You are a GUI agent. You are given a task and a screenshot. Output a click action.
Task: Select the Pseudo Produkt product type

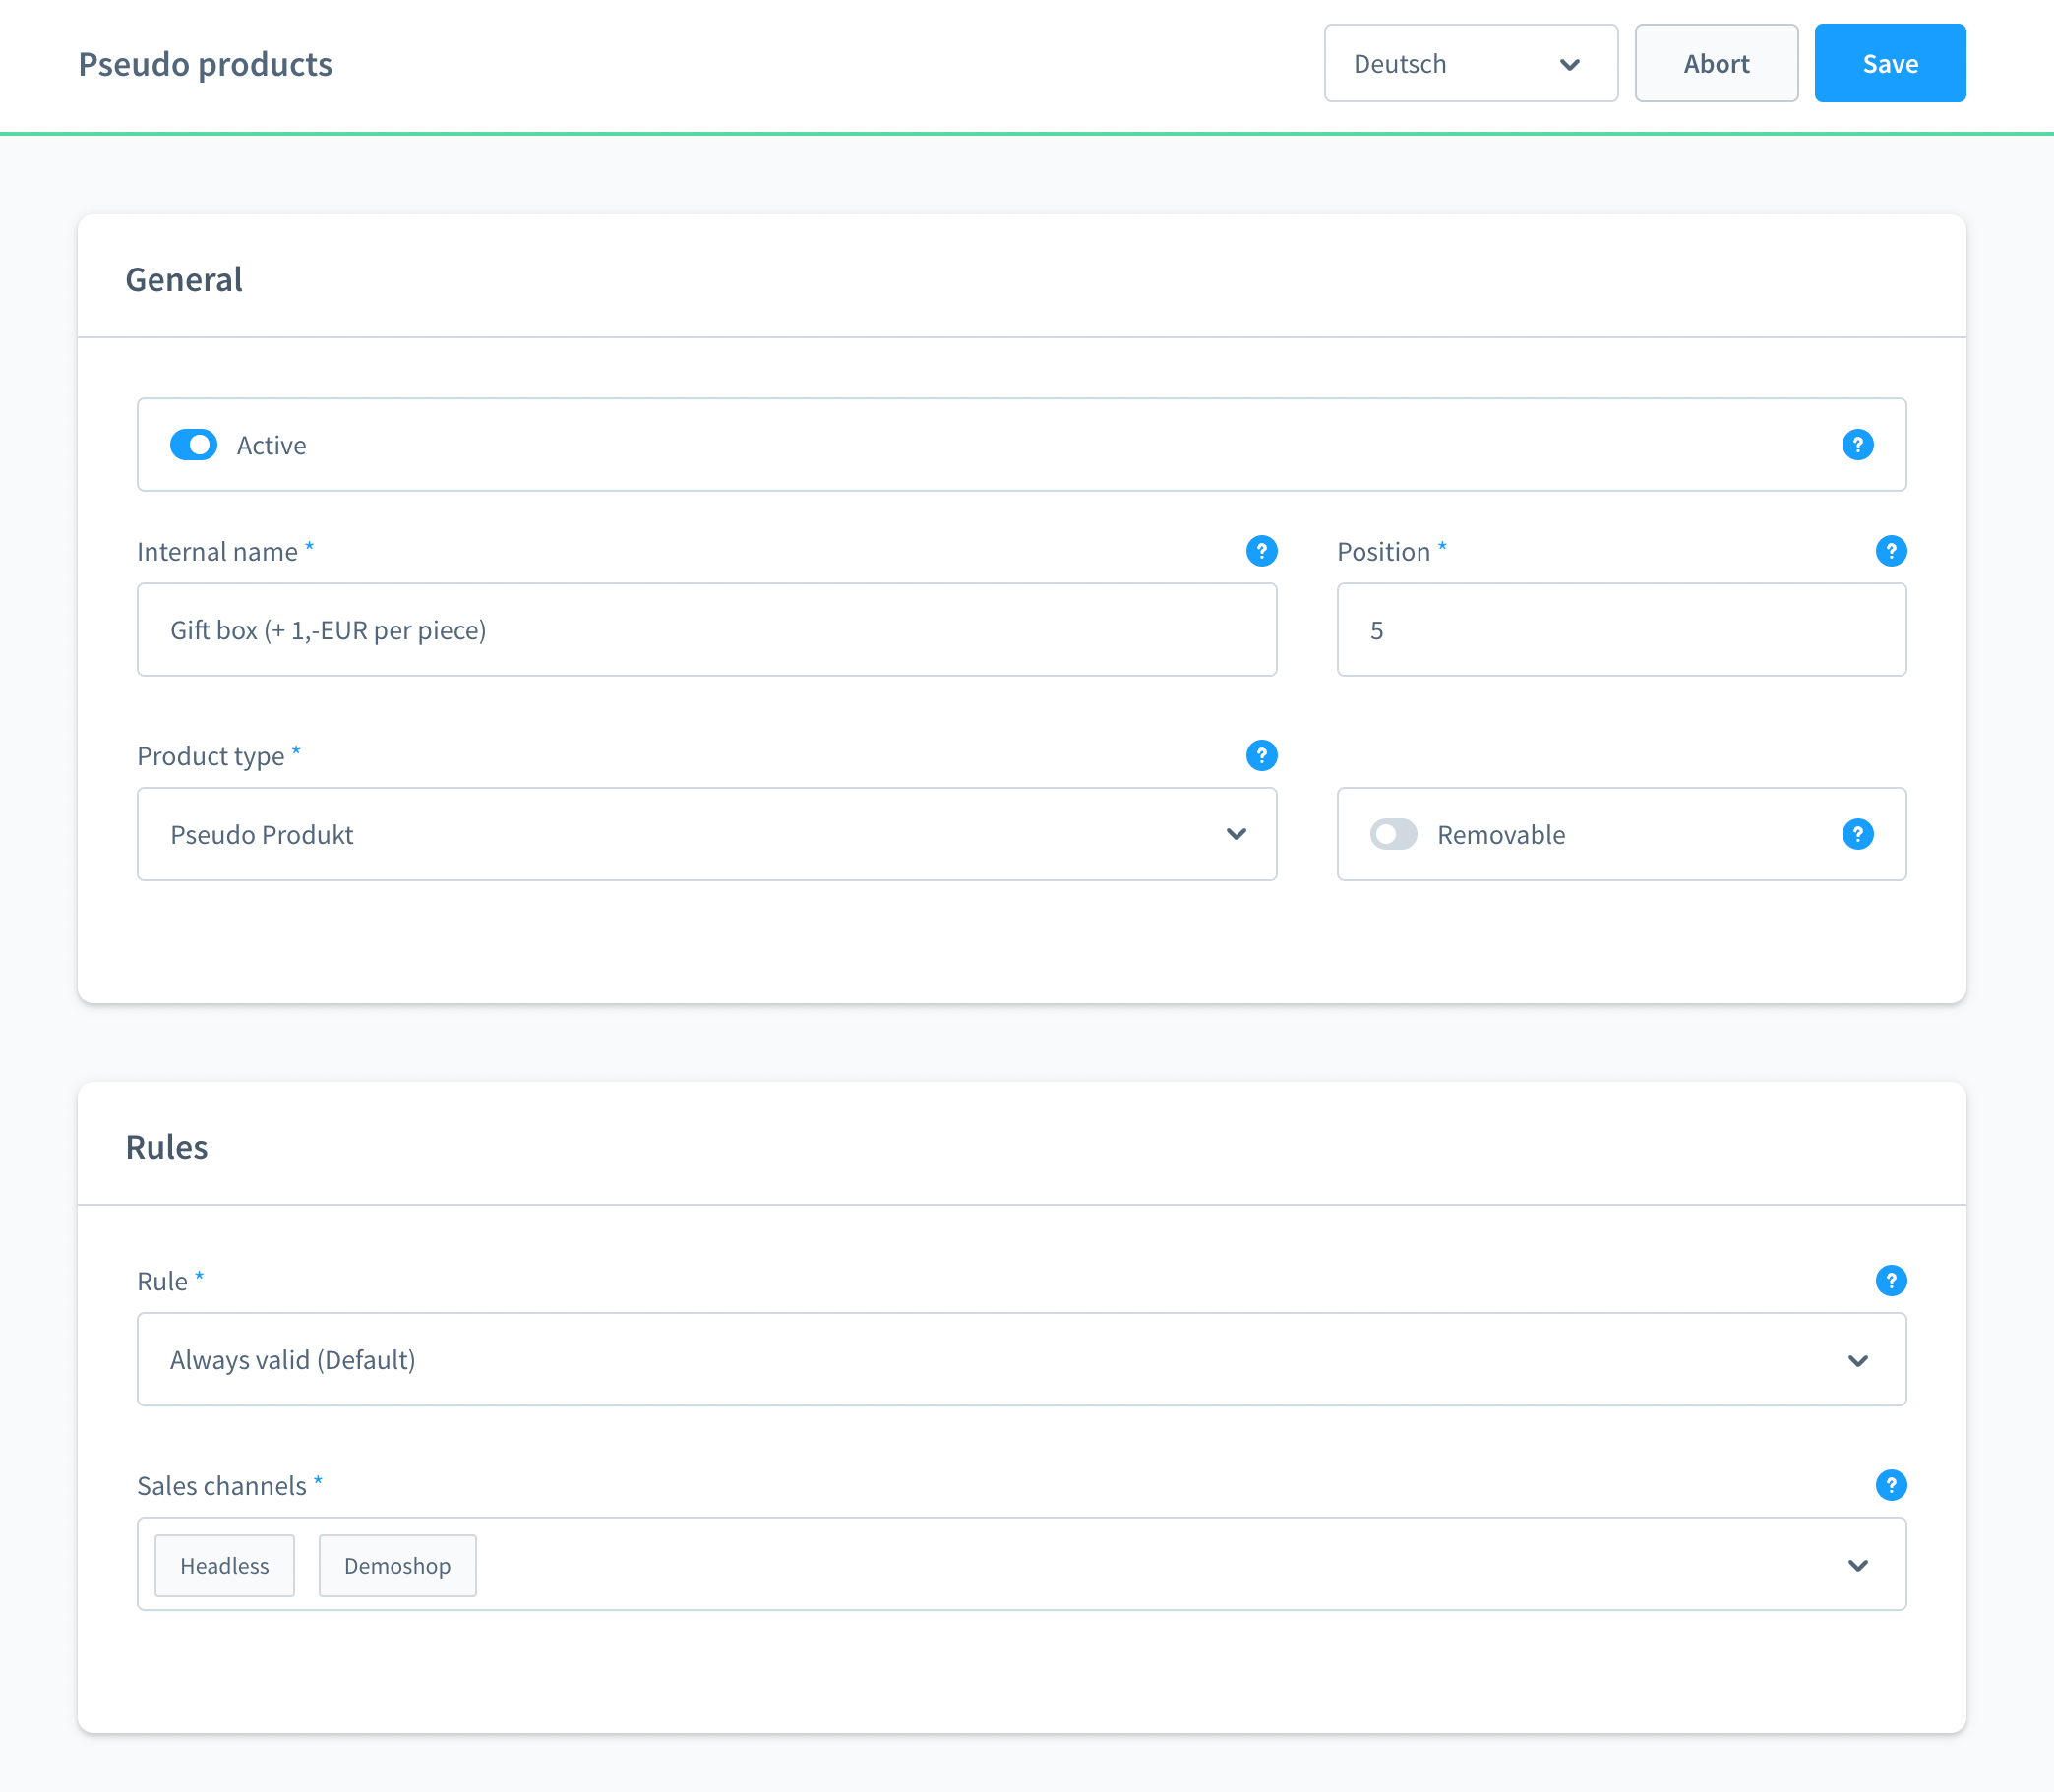pos(707,833)
